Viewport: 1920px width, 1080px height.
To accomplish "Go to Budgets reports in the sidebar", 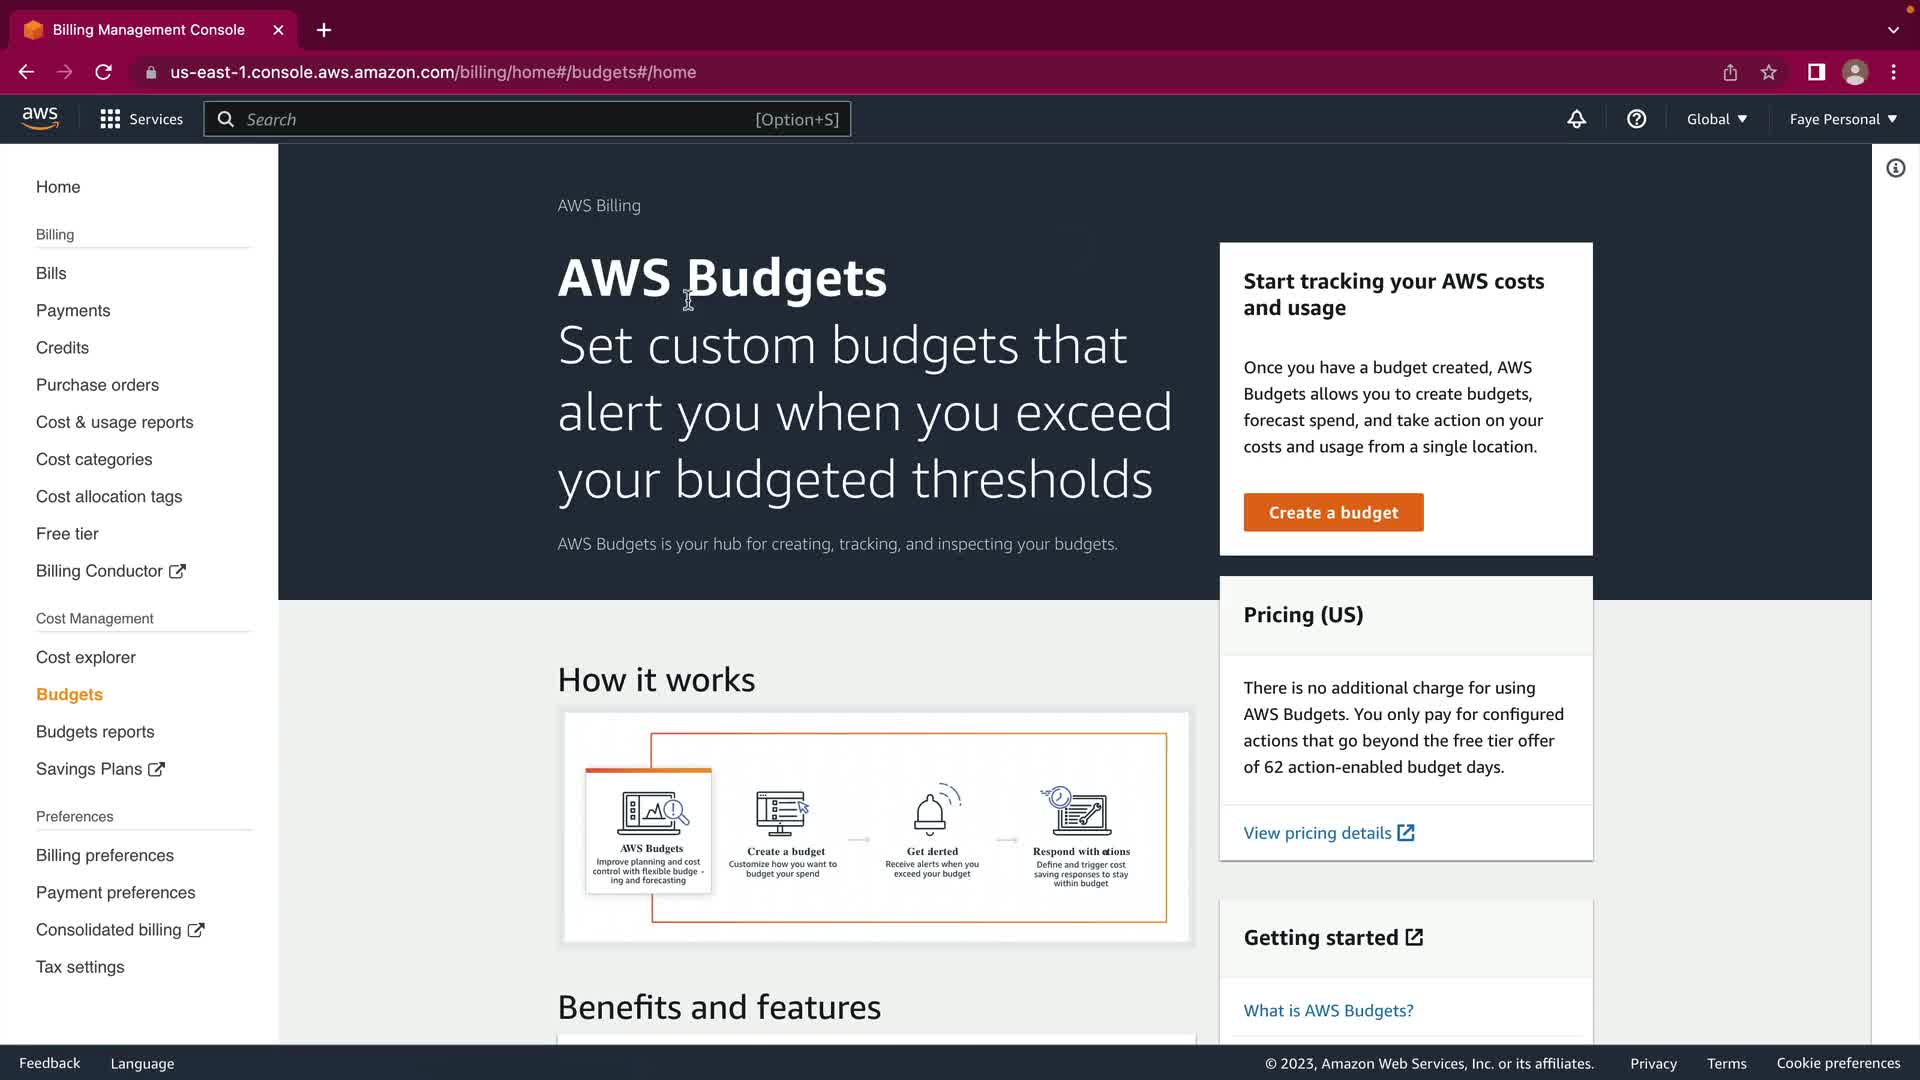I will pyautogui.click(x=95, y=731).
